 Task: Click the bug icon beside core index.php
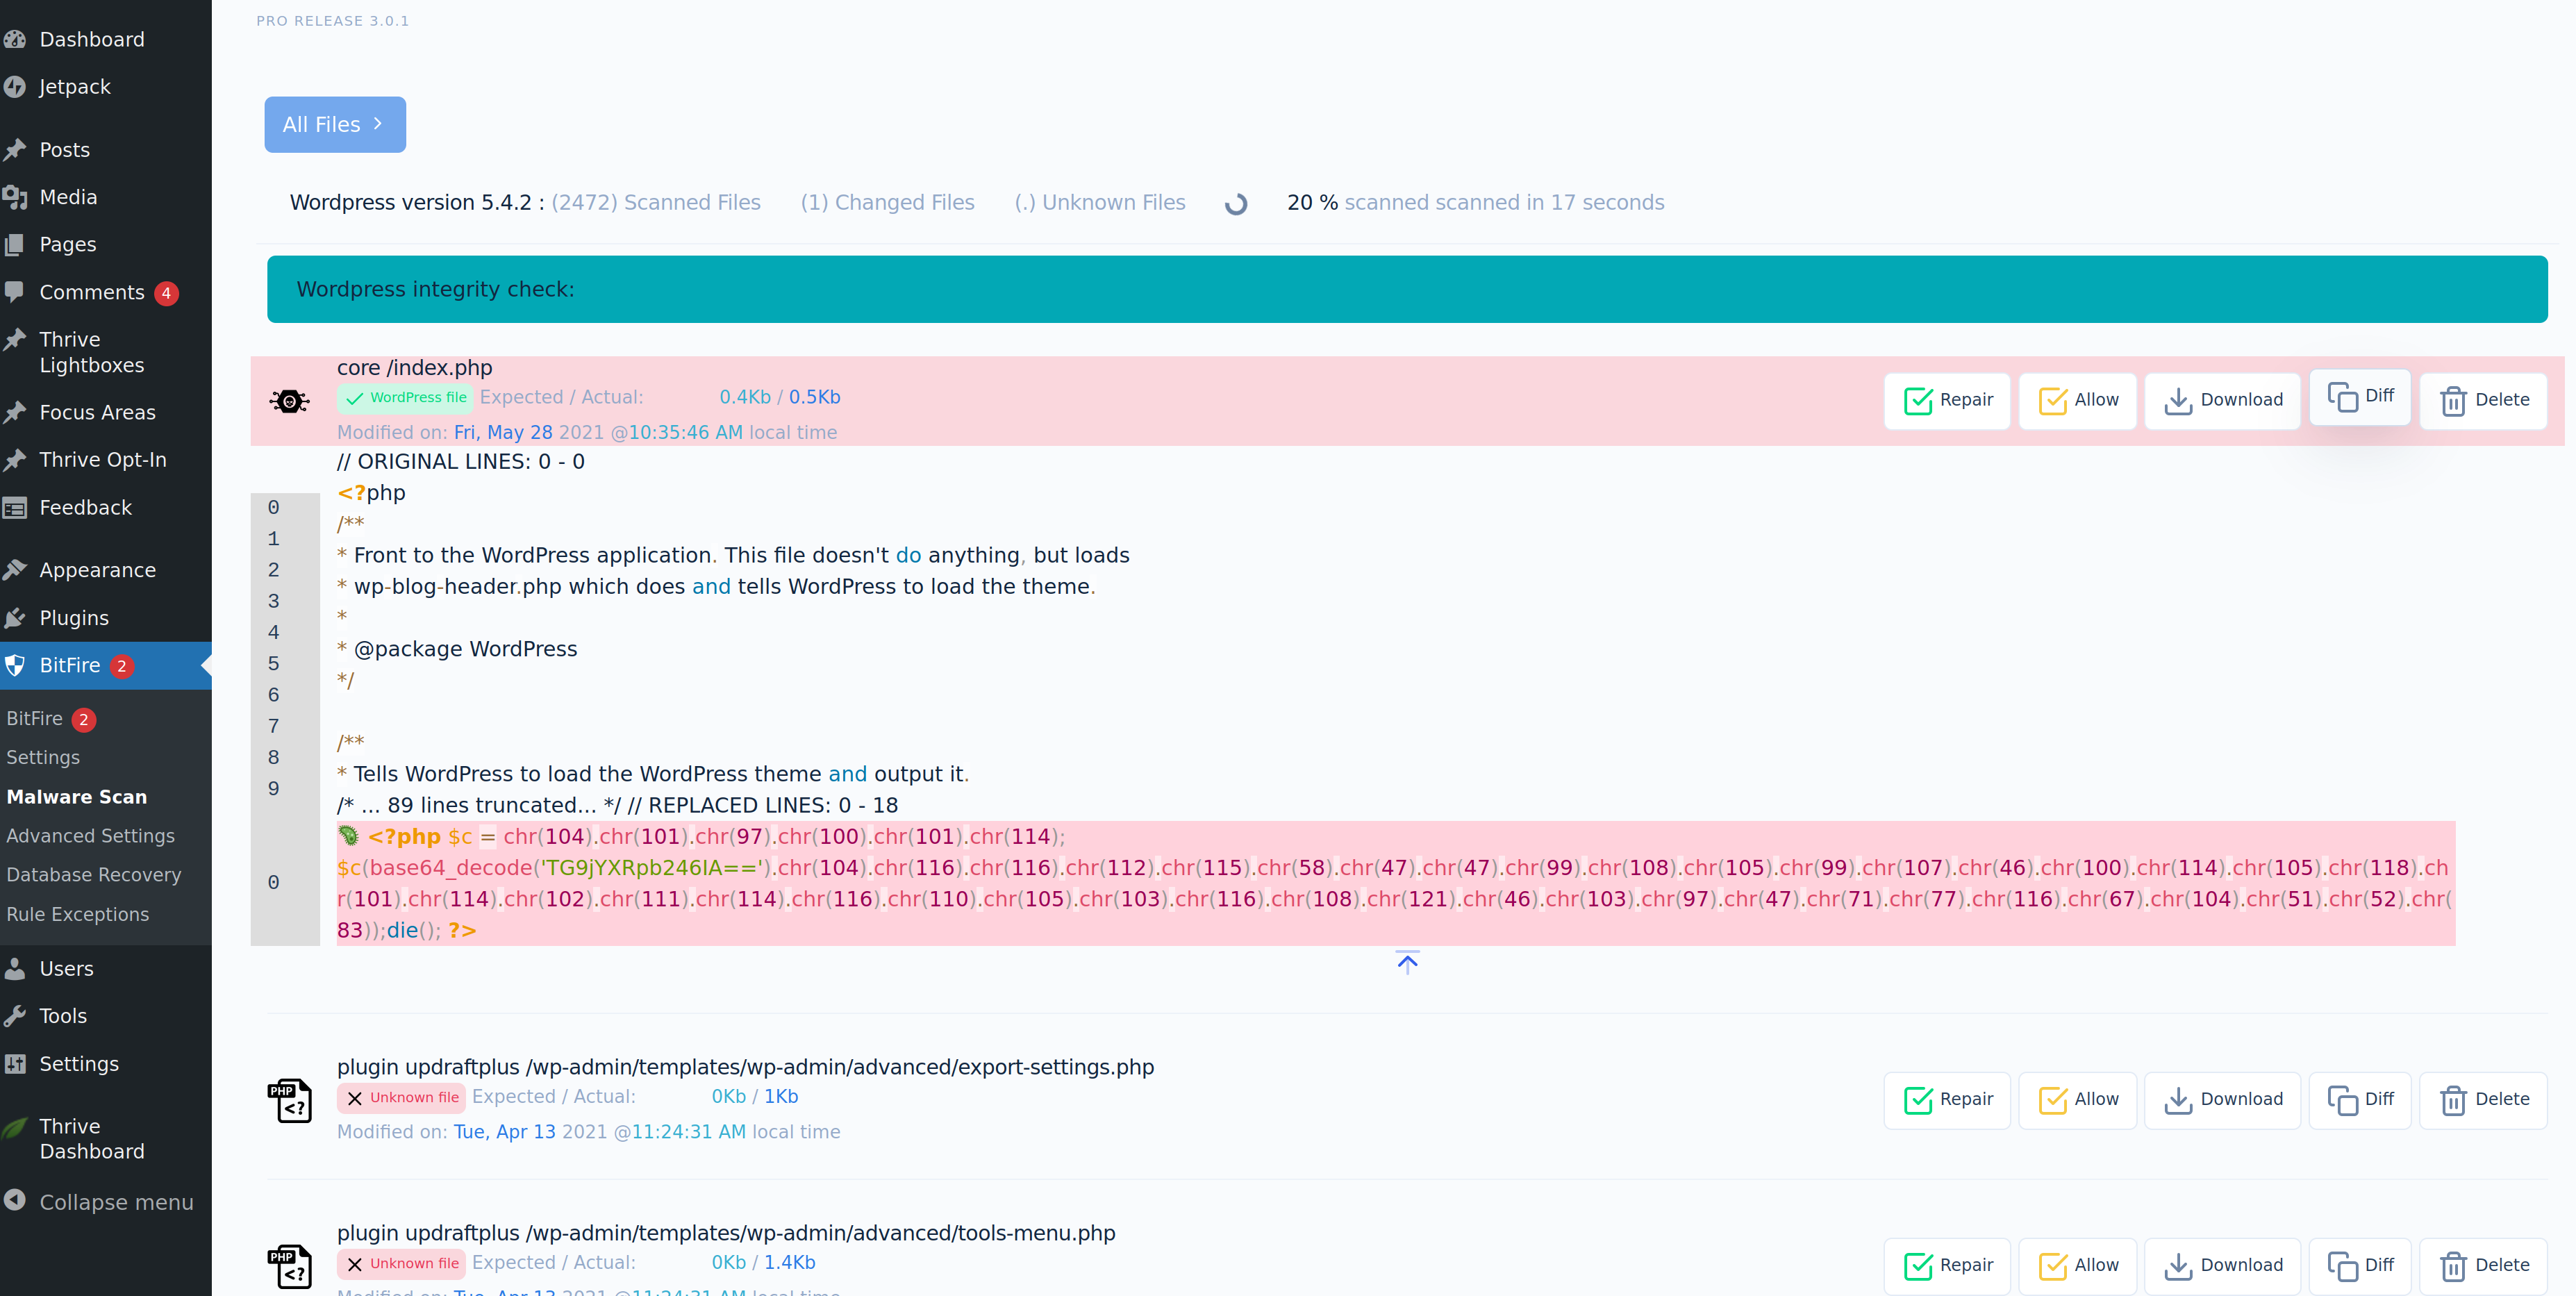pos(289,401)
